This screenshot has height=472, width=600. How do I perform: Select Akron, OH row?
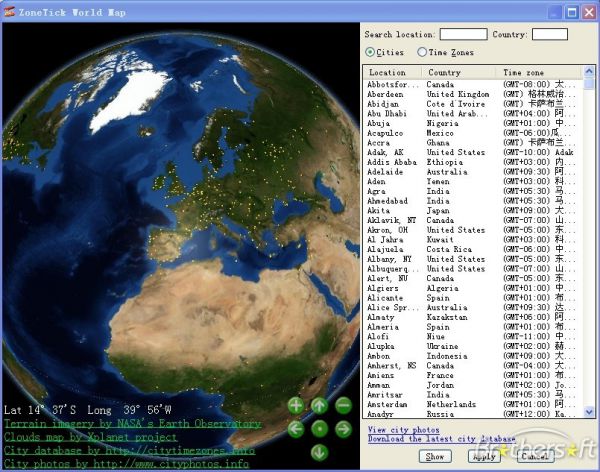pyautogui.click(x=473, y=230)
